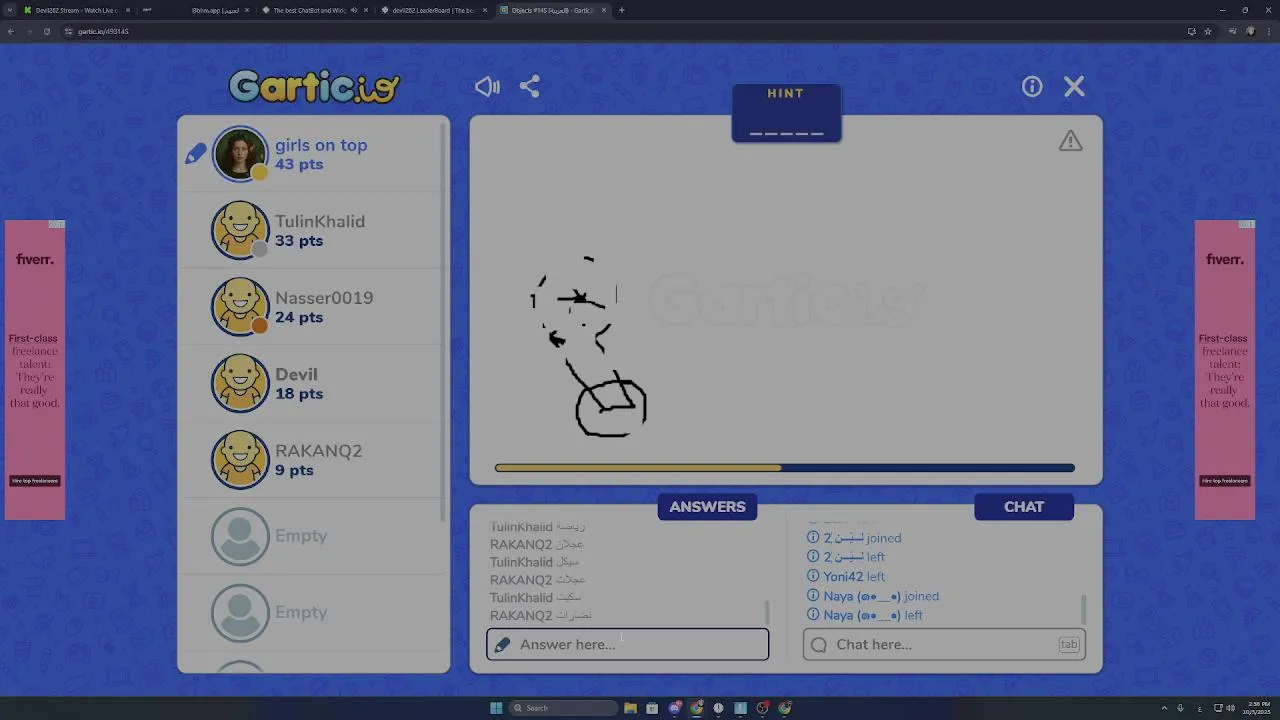
Task: Focus the Chat here input field
Action: pyautogui.click(x=944, y=644)
